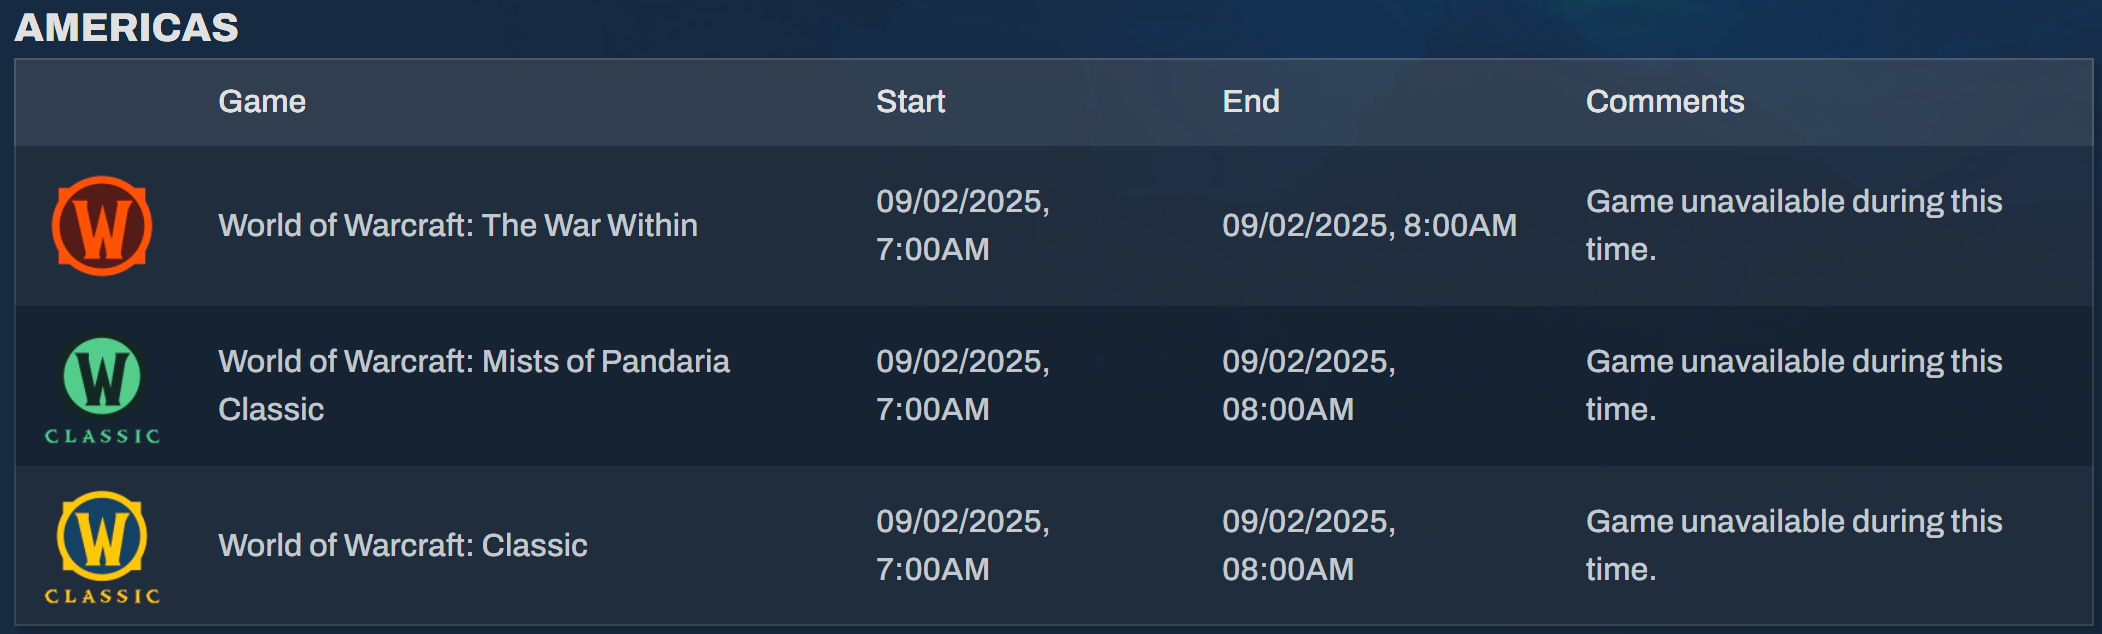This screenshot has height=634, width=2102.
Task: Select The War Within 8:00AM end time
Action: pyautogui.click(x=1370, y=225)
